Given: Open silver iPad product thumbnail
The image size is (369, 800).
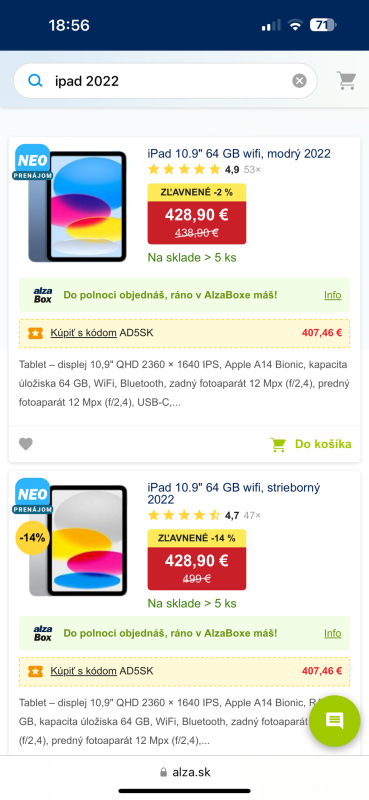Looking at the screenshot, I should 77,540.
